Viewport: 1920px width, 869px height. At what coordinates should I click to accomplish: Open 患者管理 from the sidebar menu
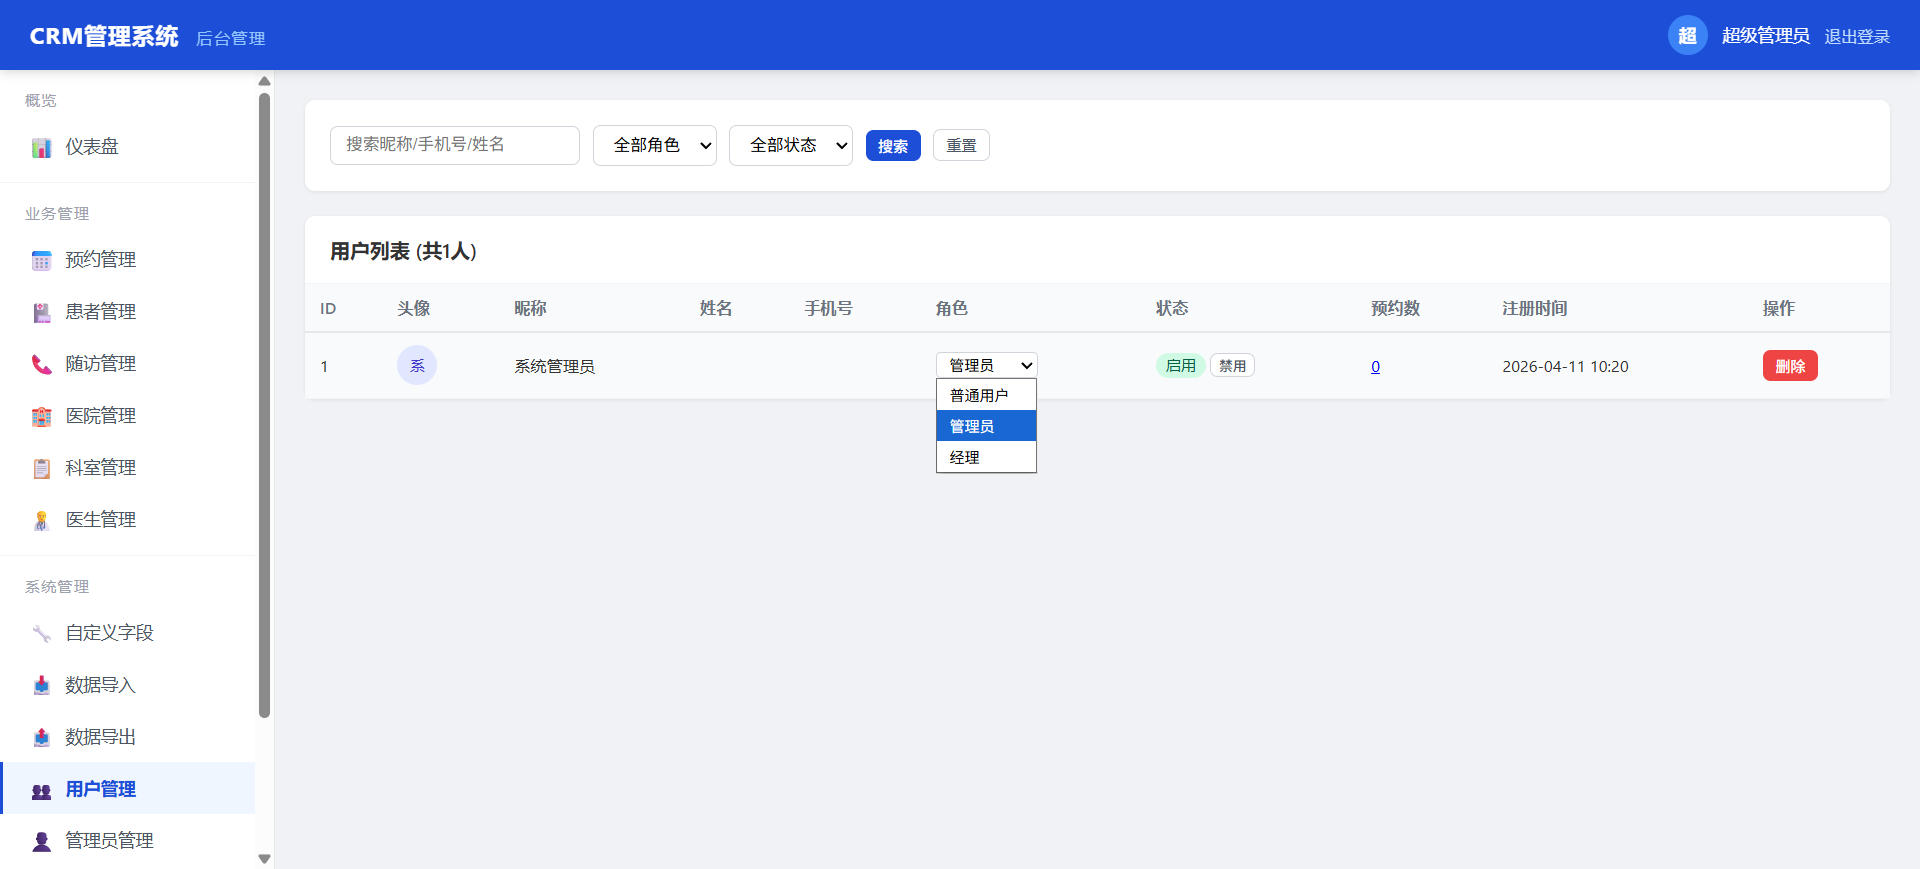click(x=100, y=312)
